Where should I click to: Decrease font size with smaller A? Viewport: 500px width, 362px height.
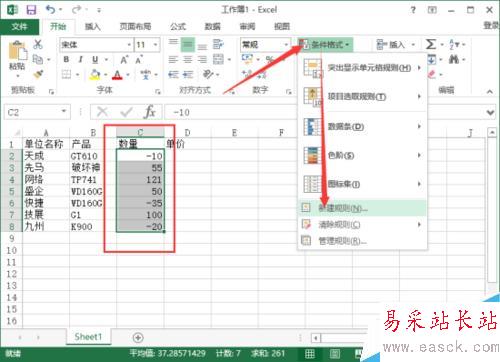(x=139, y=60)
